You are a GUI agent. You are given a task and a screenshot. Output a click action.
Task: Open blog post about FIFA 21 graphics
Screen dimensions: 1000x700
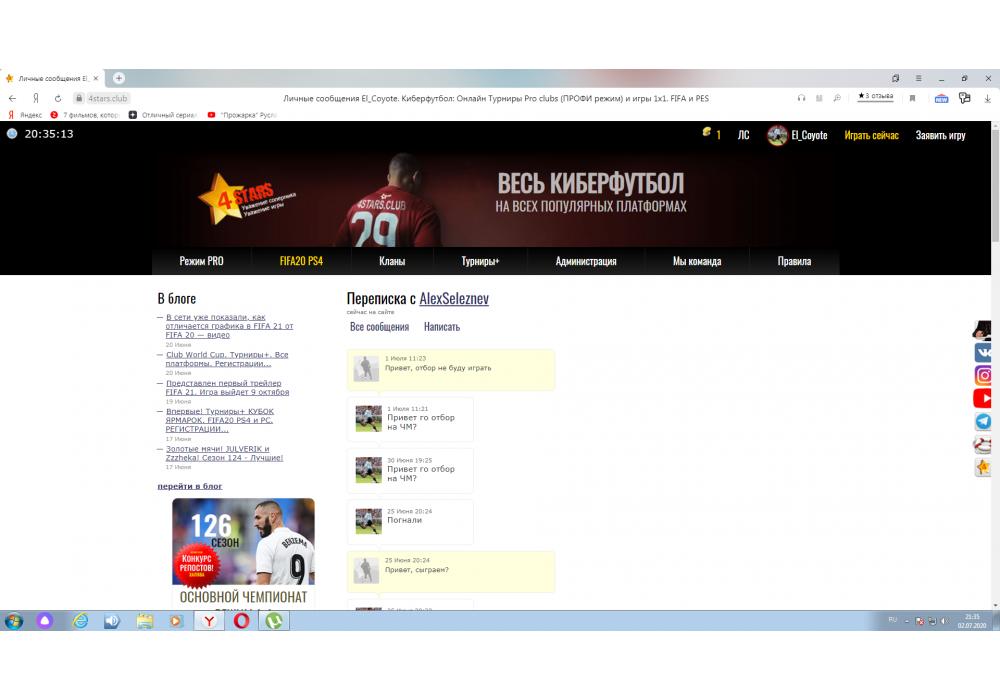pyautogui.click(x=230, y=326)
